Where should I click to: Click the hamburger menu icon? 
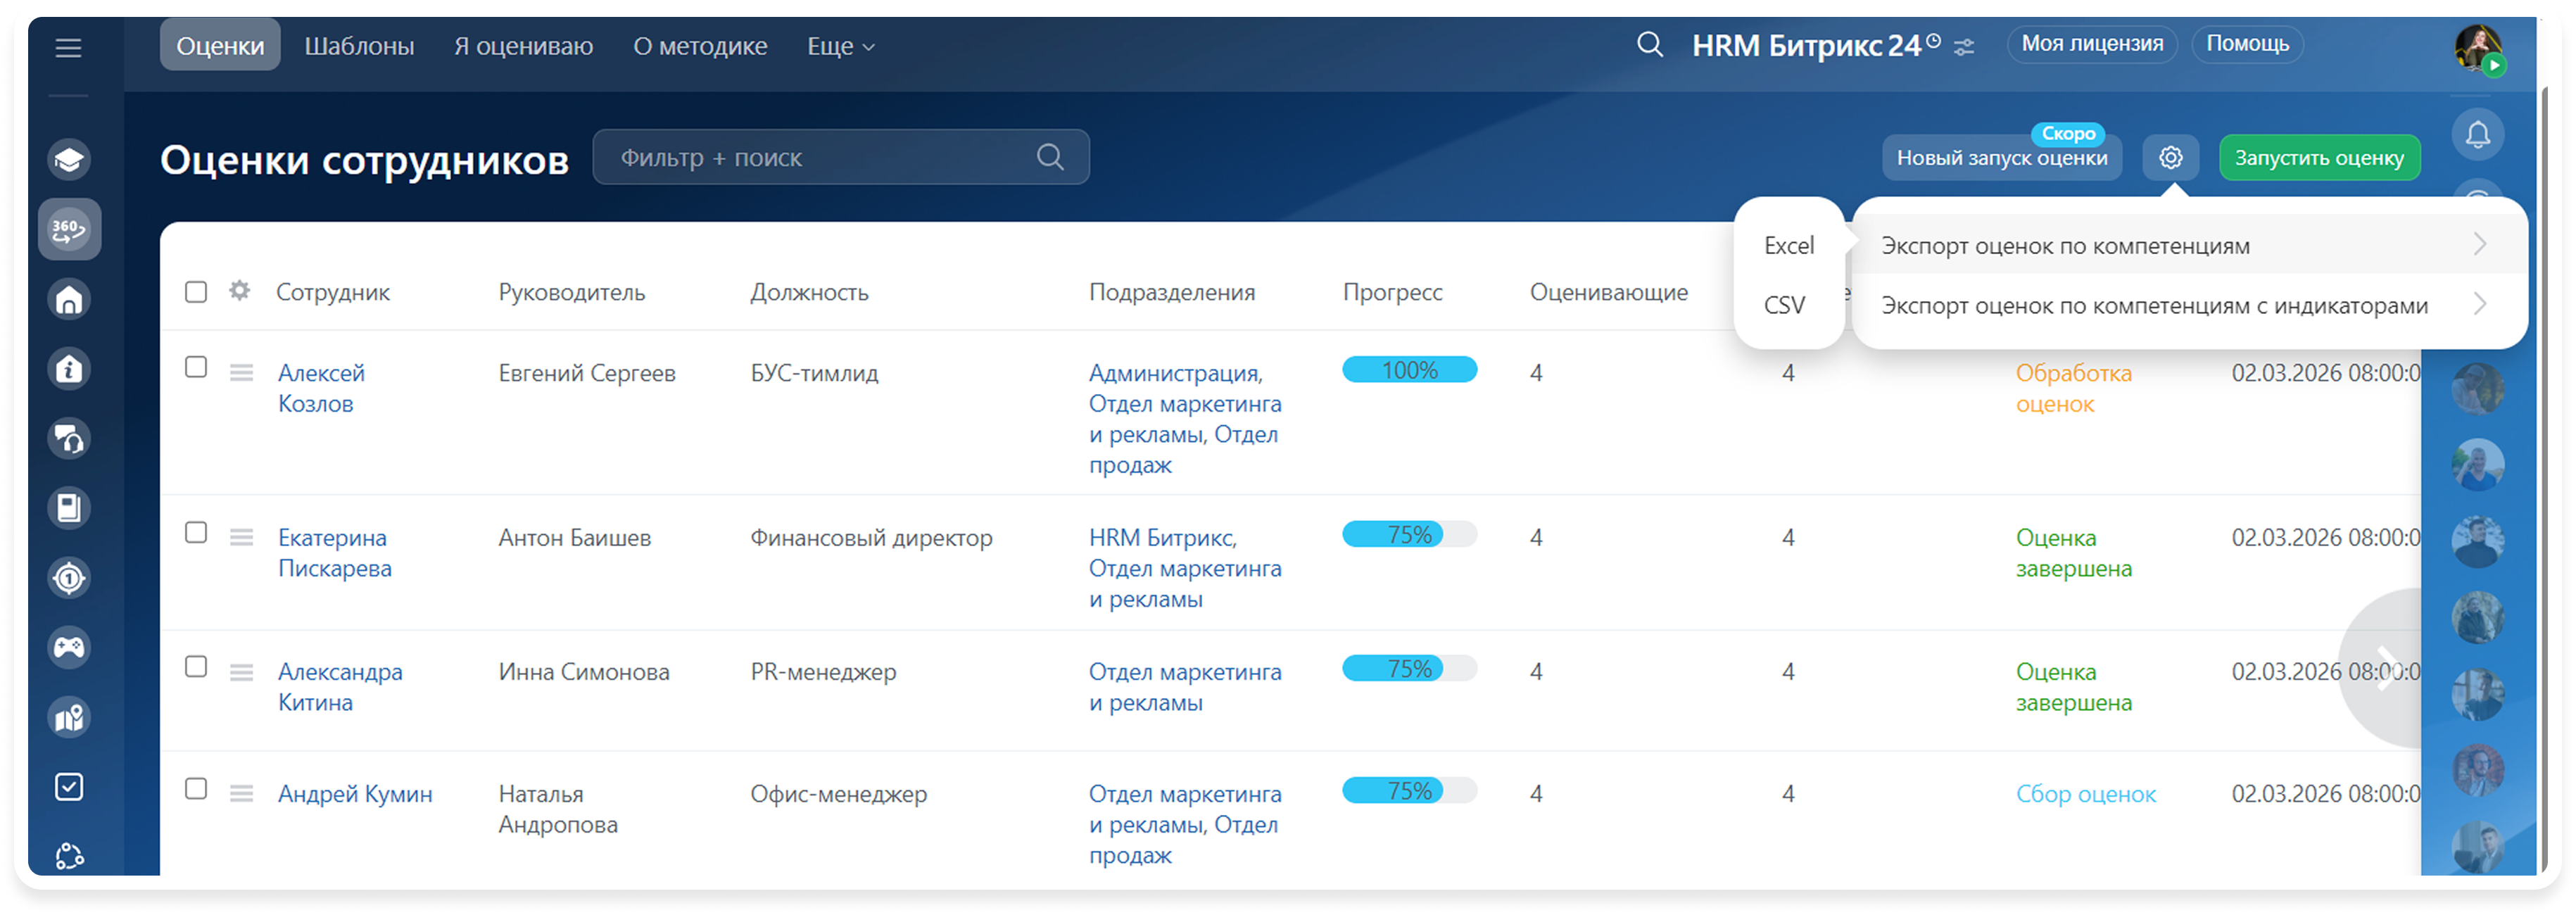(68, 48)
